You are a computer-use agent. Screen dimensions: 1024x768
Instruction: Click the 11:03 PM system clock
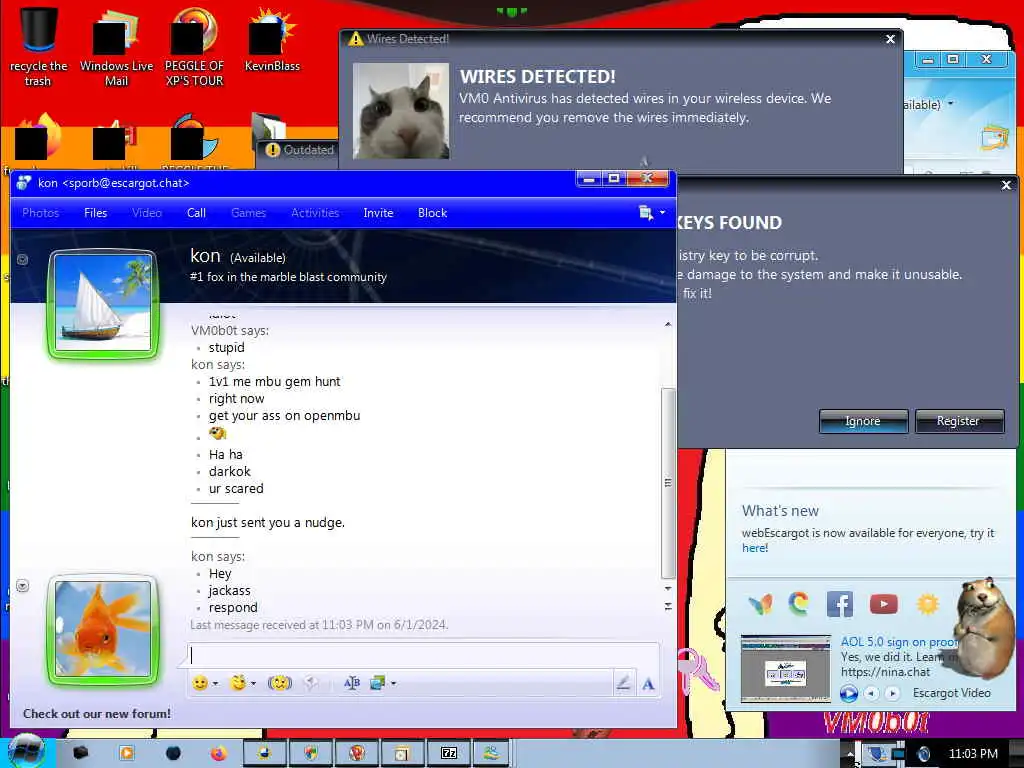pyautogui.click(x=973, y=754)
